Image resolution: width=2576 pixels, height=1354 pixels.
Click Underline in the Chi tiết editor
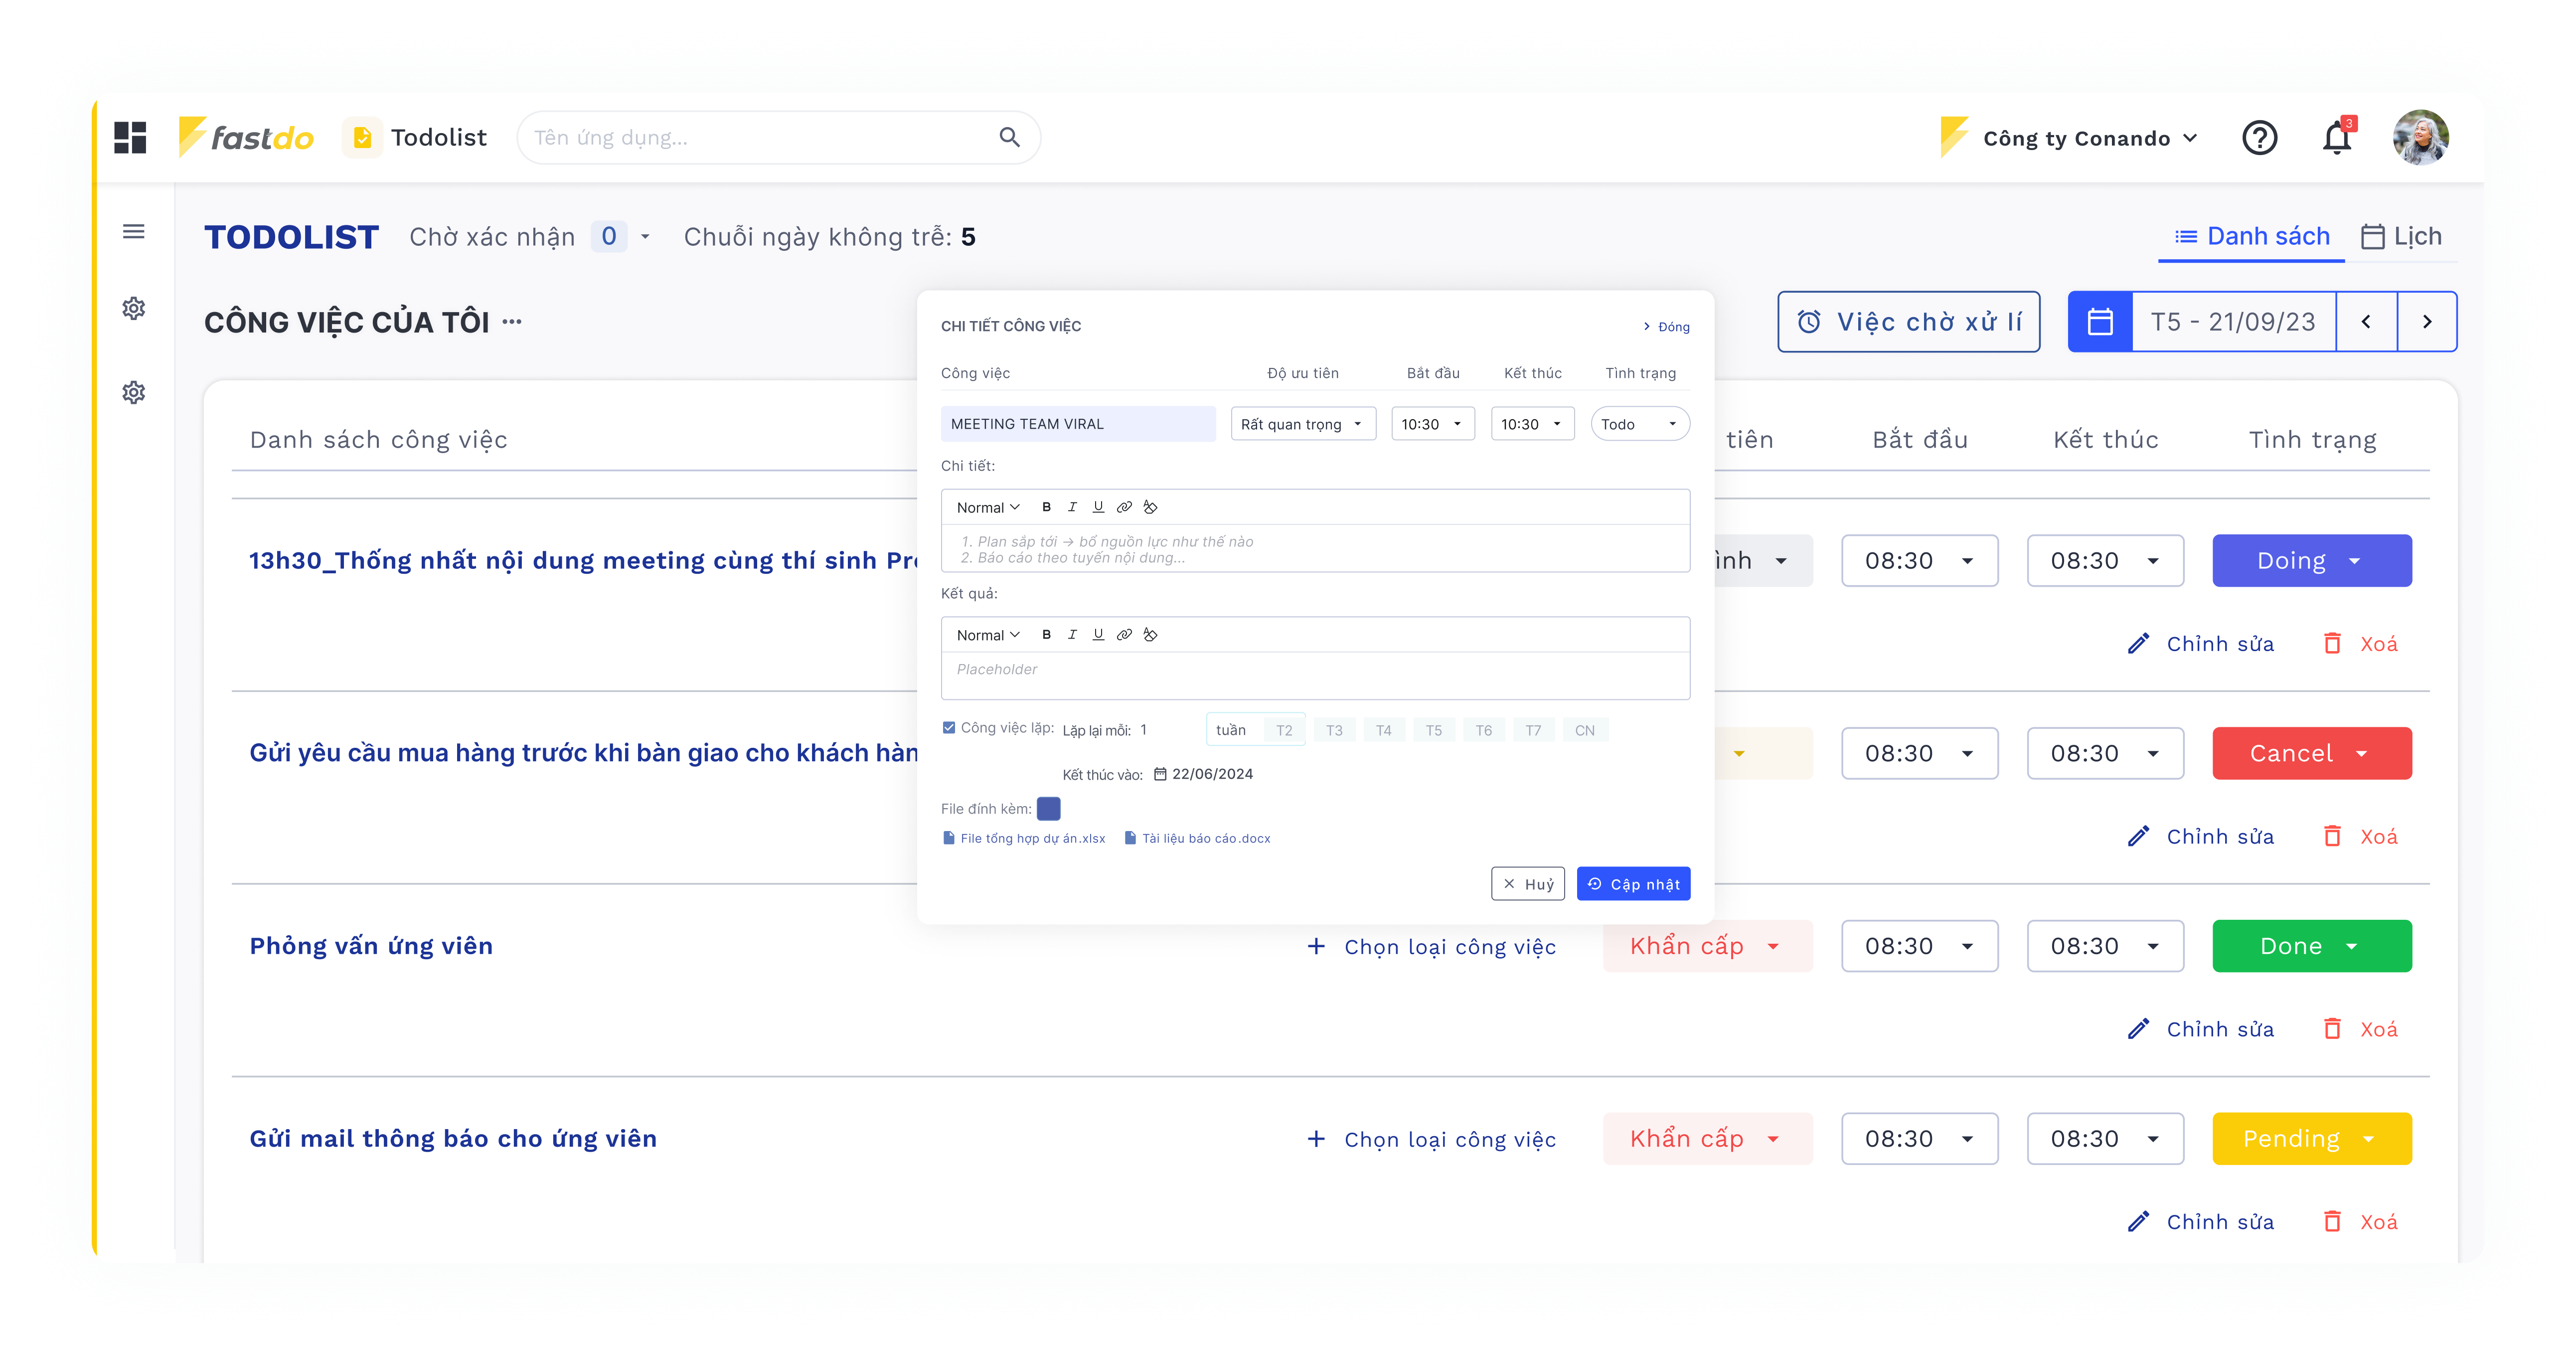tap(1098, 507)
